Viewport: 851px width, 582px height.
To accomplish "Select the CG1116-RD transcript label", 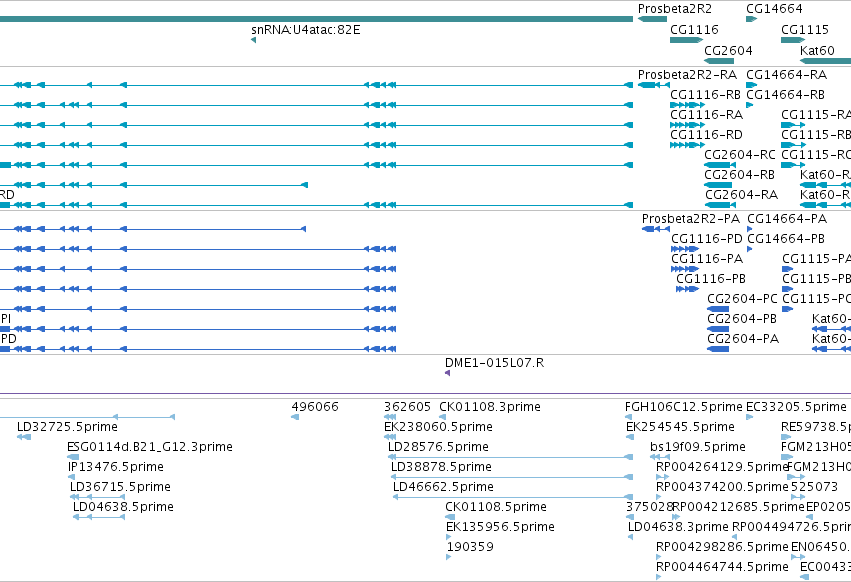I will (x=706, y=135).
